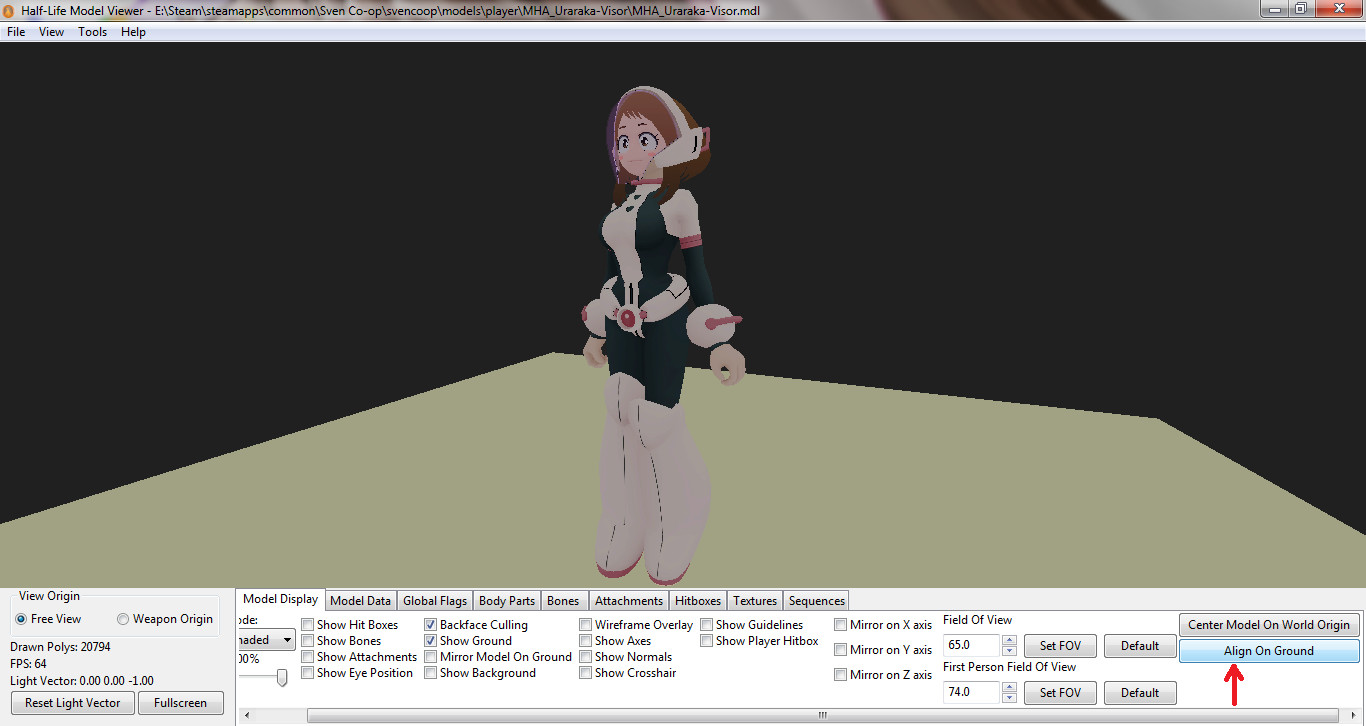Image resolution: width=1366 pixels, height=726 pixels.
Task: Toggle Mirror on Z axis checkbox
Action: tap(841, 675)
